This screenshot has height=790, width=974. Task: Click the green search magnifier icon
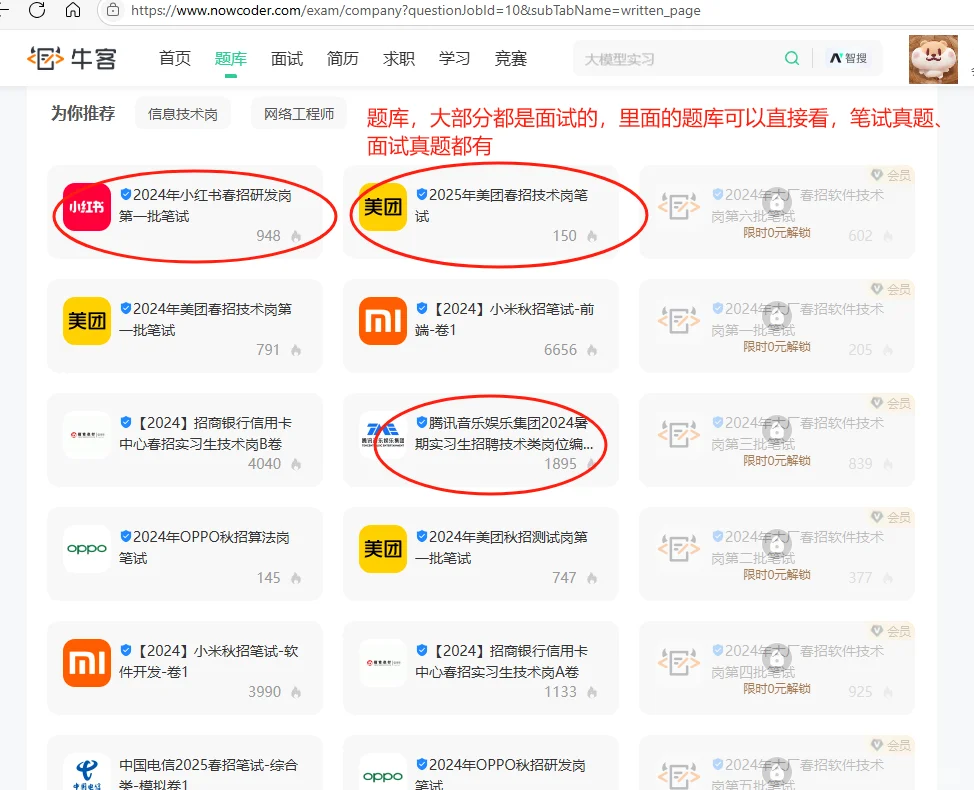[x=792, y=58]
